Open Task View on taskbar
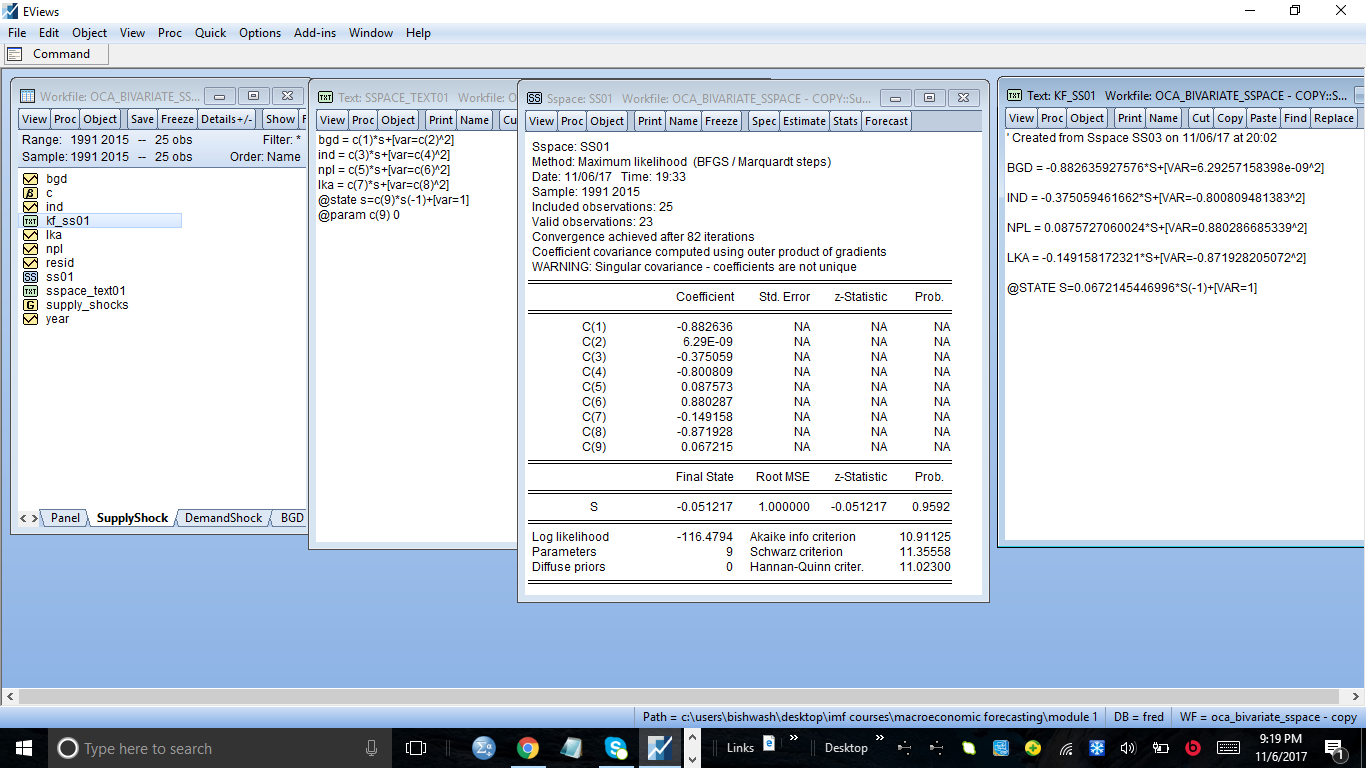Viewport: 1366px width, 768px height. (x=416, y=748)
